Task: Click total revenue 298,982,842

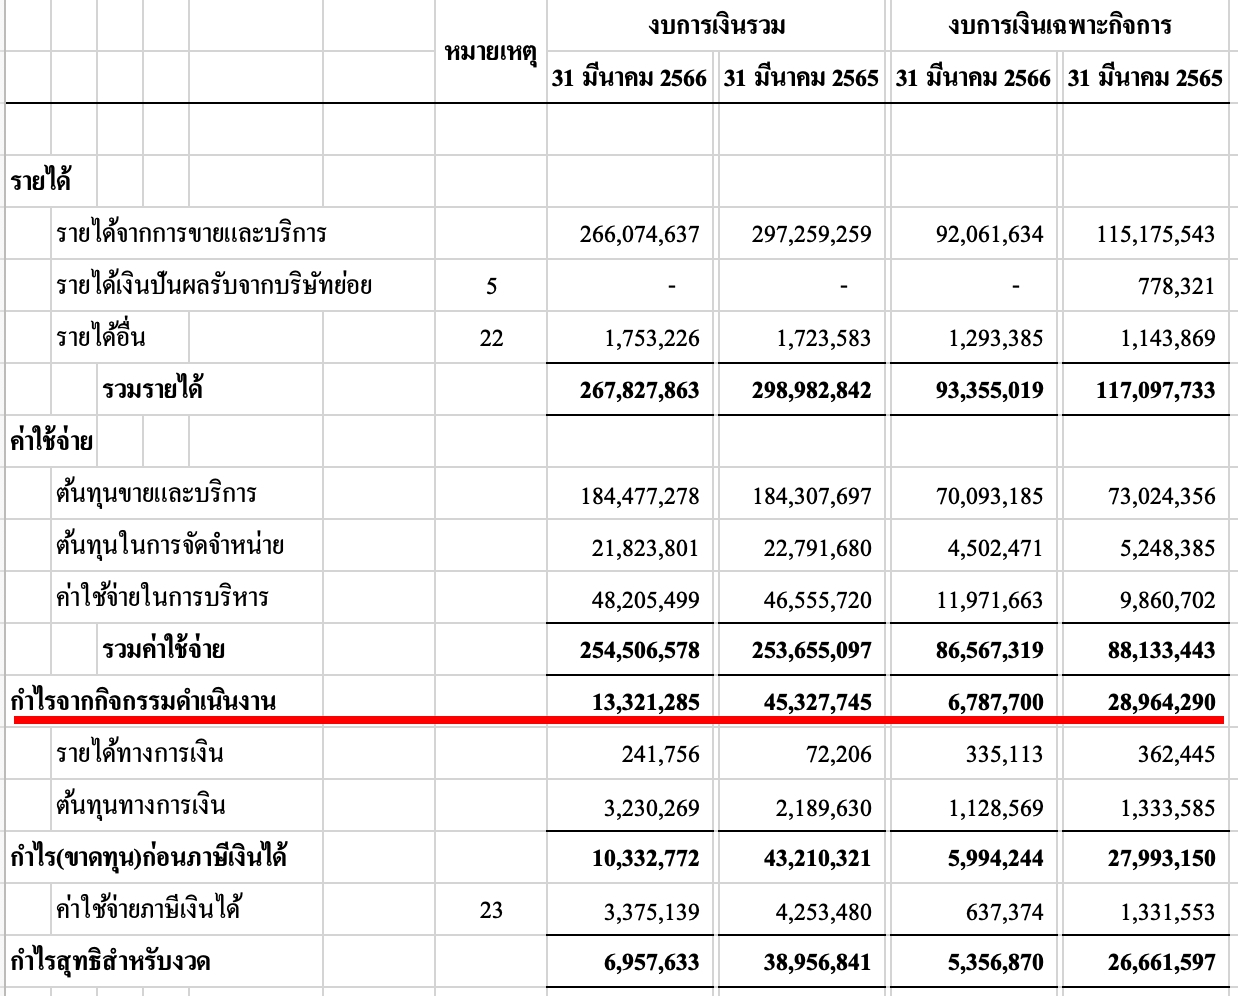Action: pos(811,390)
